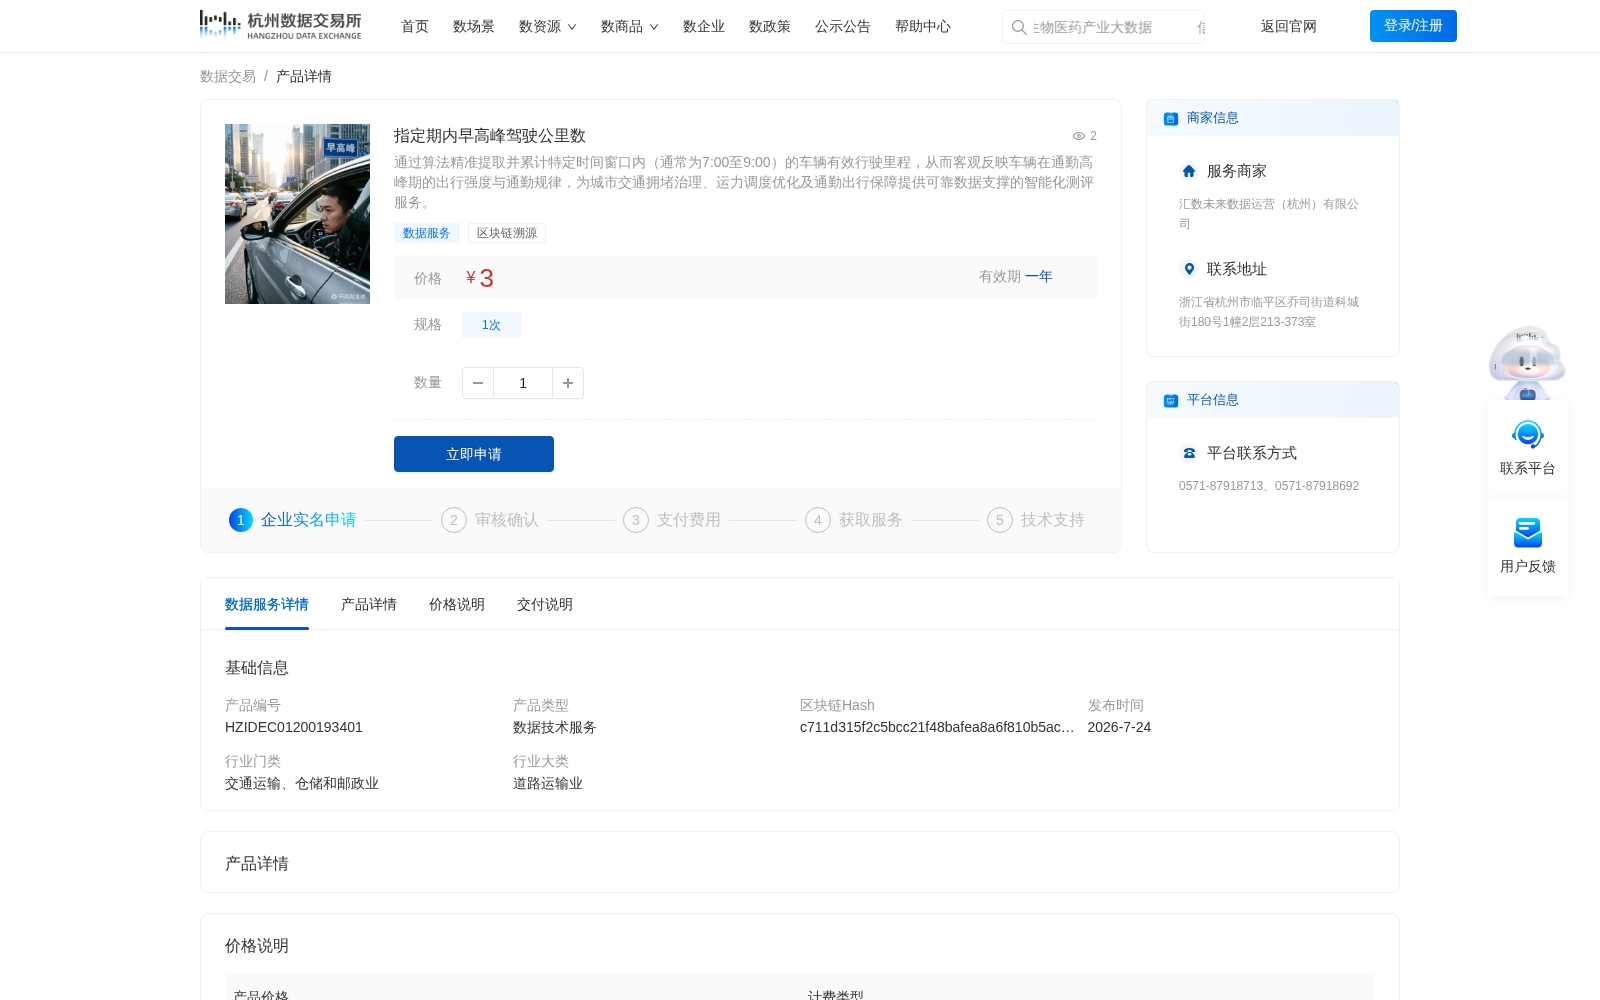Click the Hangzhou Data Exchange logo
This screenshot has width=1600, height=1000.
(280, 25)
